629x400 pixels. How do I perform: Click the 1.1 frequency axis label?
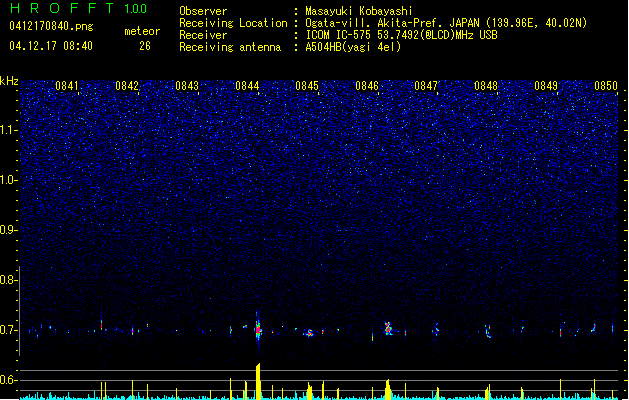9,130
